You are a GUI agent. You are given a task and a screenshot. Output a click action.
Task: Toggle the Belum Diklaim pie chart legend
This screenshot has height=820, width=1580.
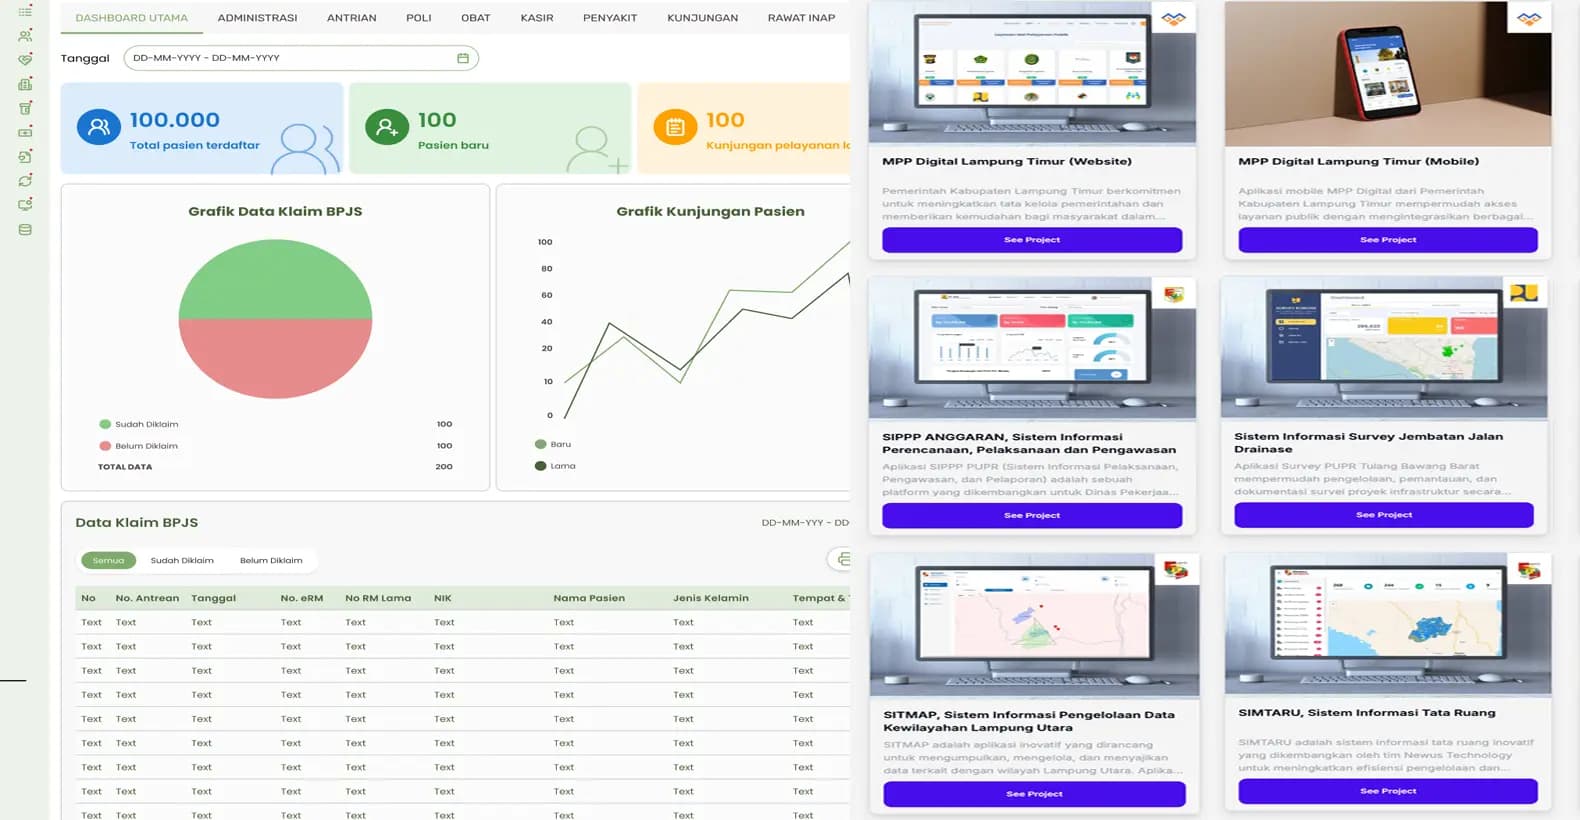[139, 446]
